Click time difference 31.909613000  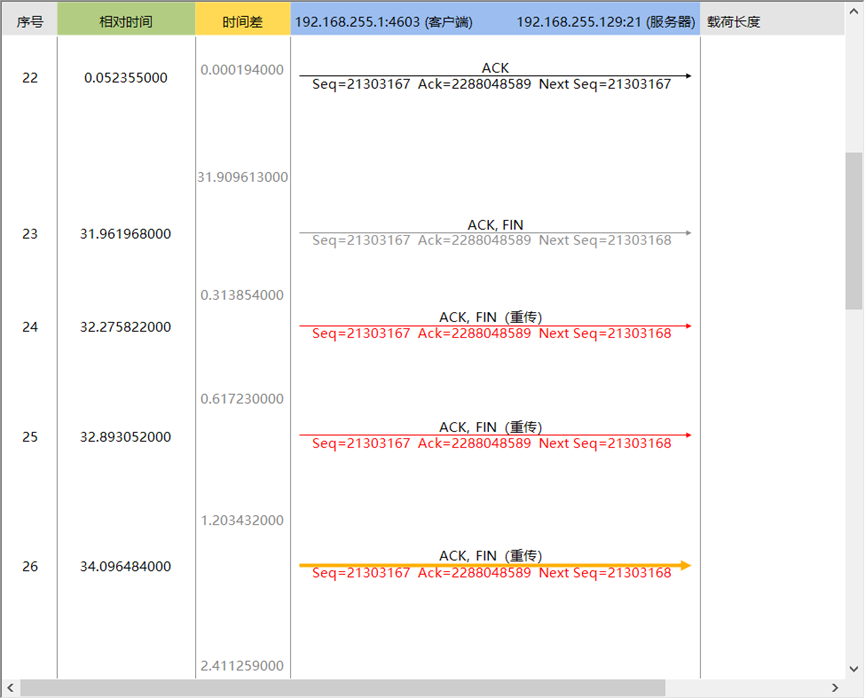point(243,177)
